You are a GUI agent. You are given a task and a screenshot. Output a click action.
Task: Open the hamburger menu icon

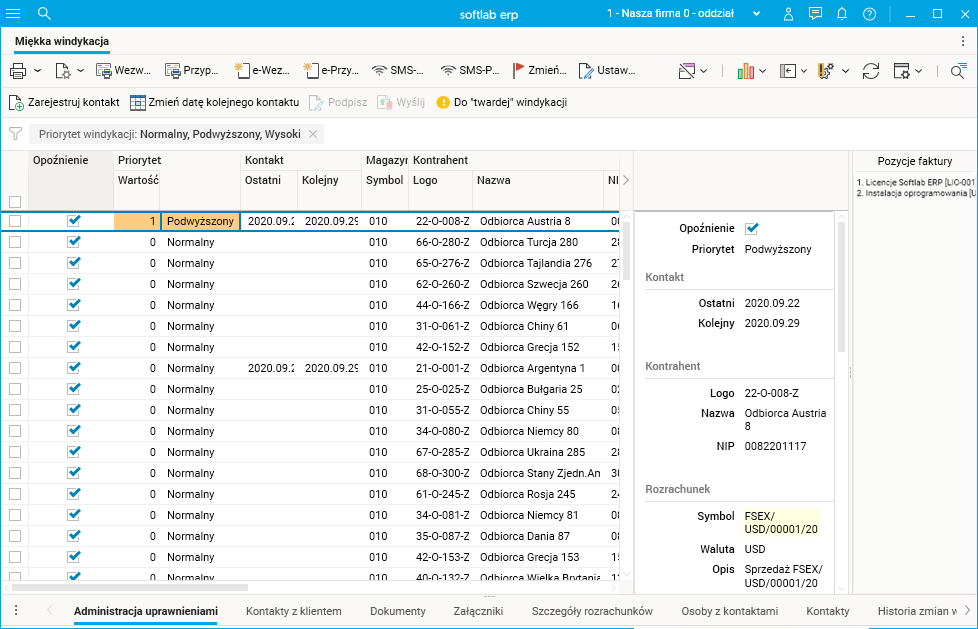[13, 13]
